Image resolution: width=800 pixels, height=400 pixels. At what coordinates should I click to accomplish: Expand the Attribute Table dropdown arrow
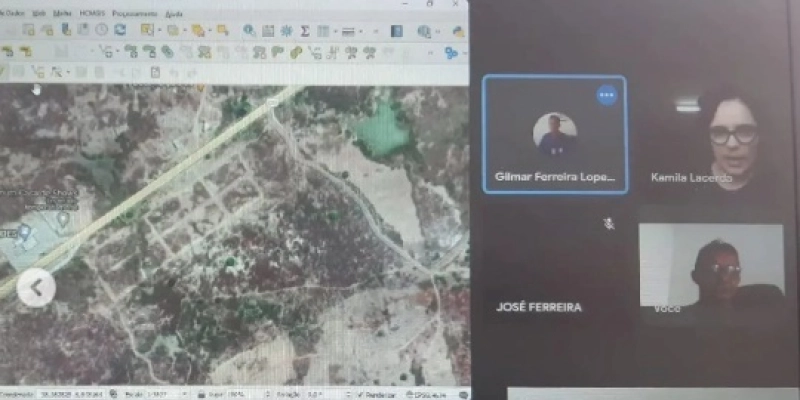(335, 32)
